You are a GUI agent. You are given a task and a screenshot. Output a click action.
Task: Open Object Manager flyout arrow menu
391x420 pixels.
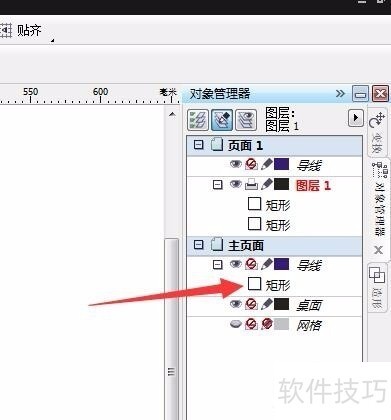[355, 118]
